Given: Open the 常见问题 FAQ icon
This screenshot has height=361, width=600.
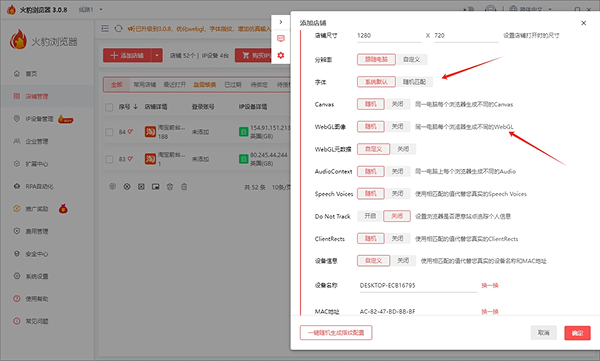Looking at the screenshot, I should [16, 321].
